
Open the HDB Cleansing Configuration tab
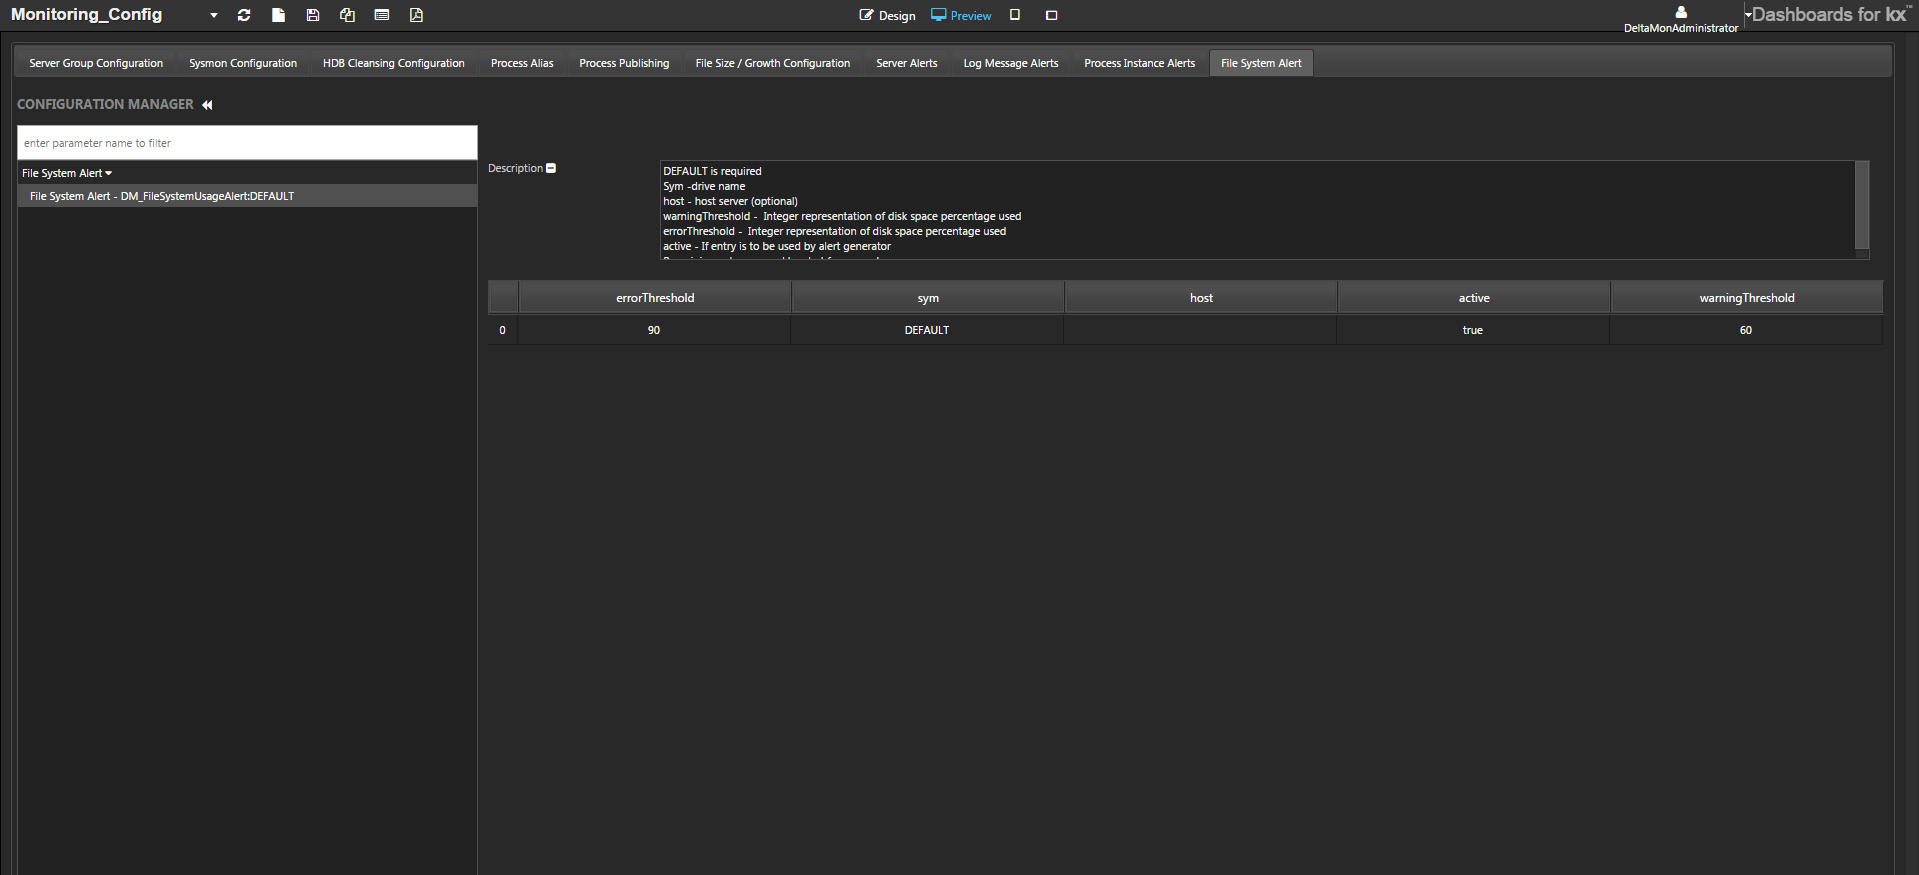[394, 63]
